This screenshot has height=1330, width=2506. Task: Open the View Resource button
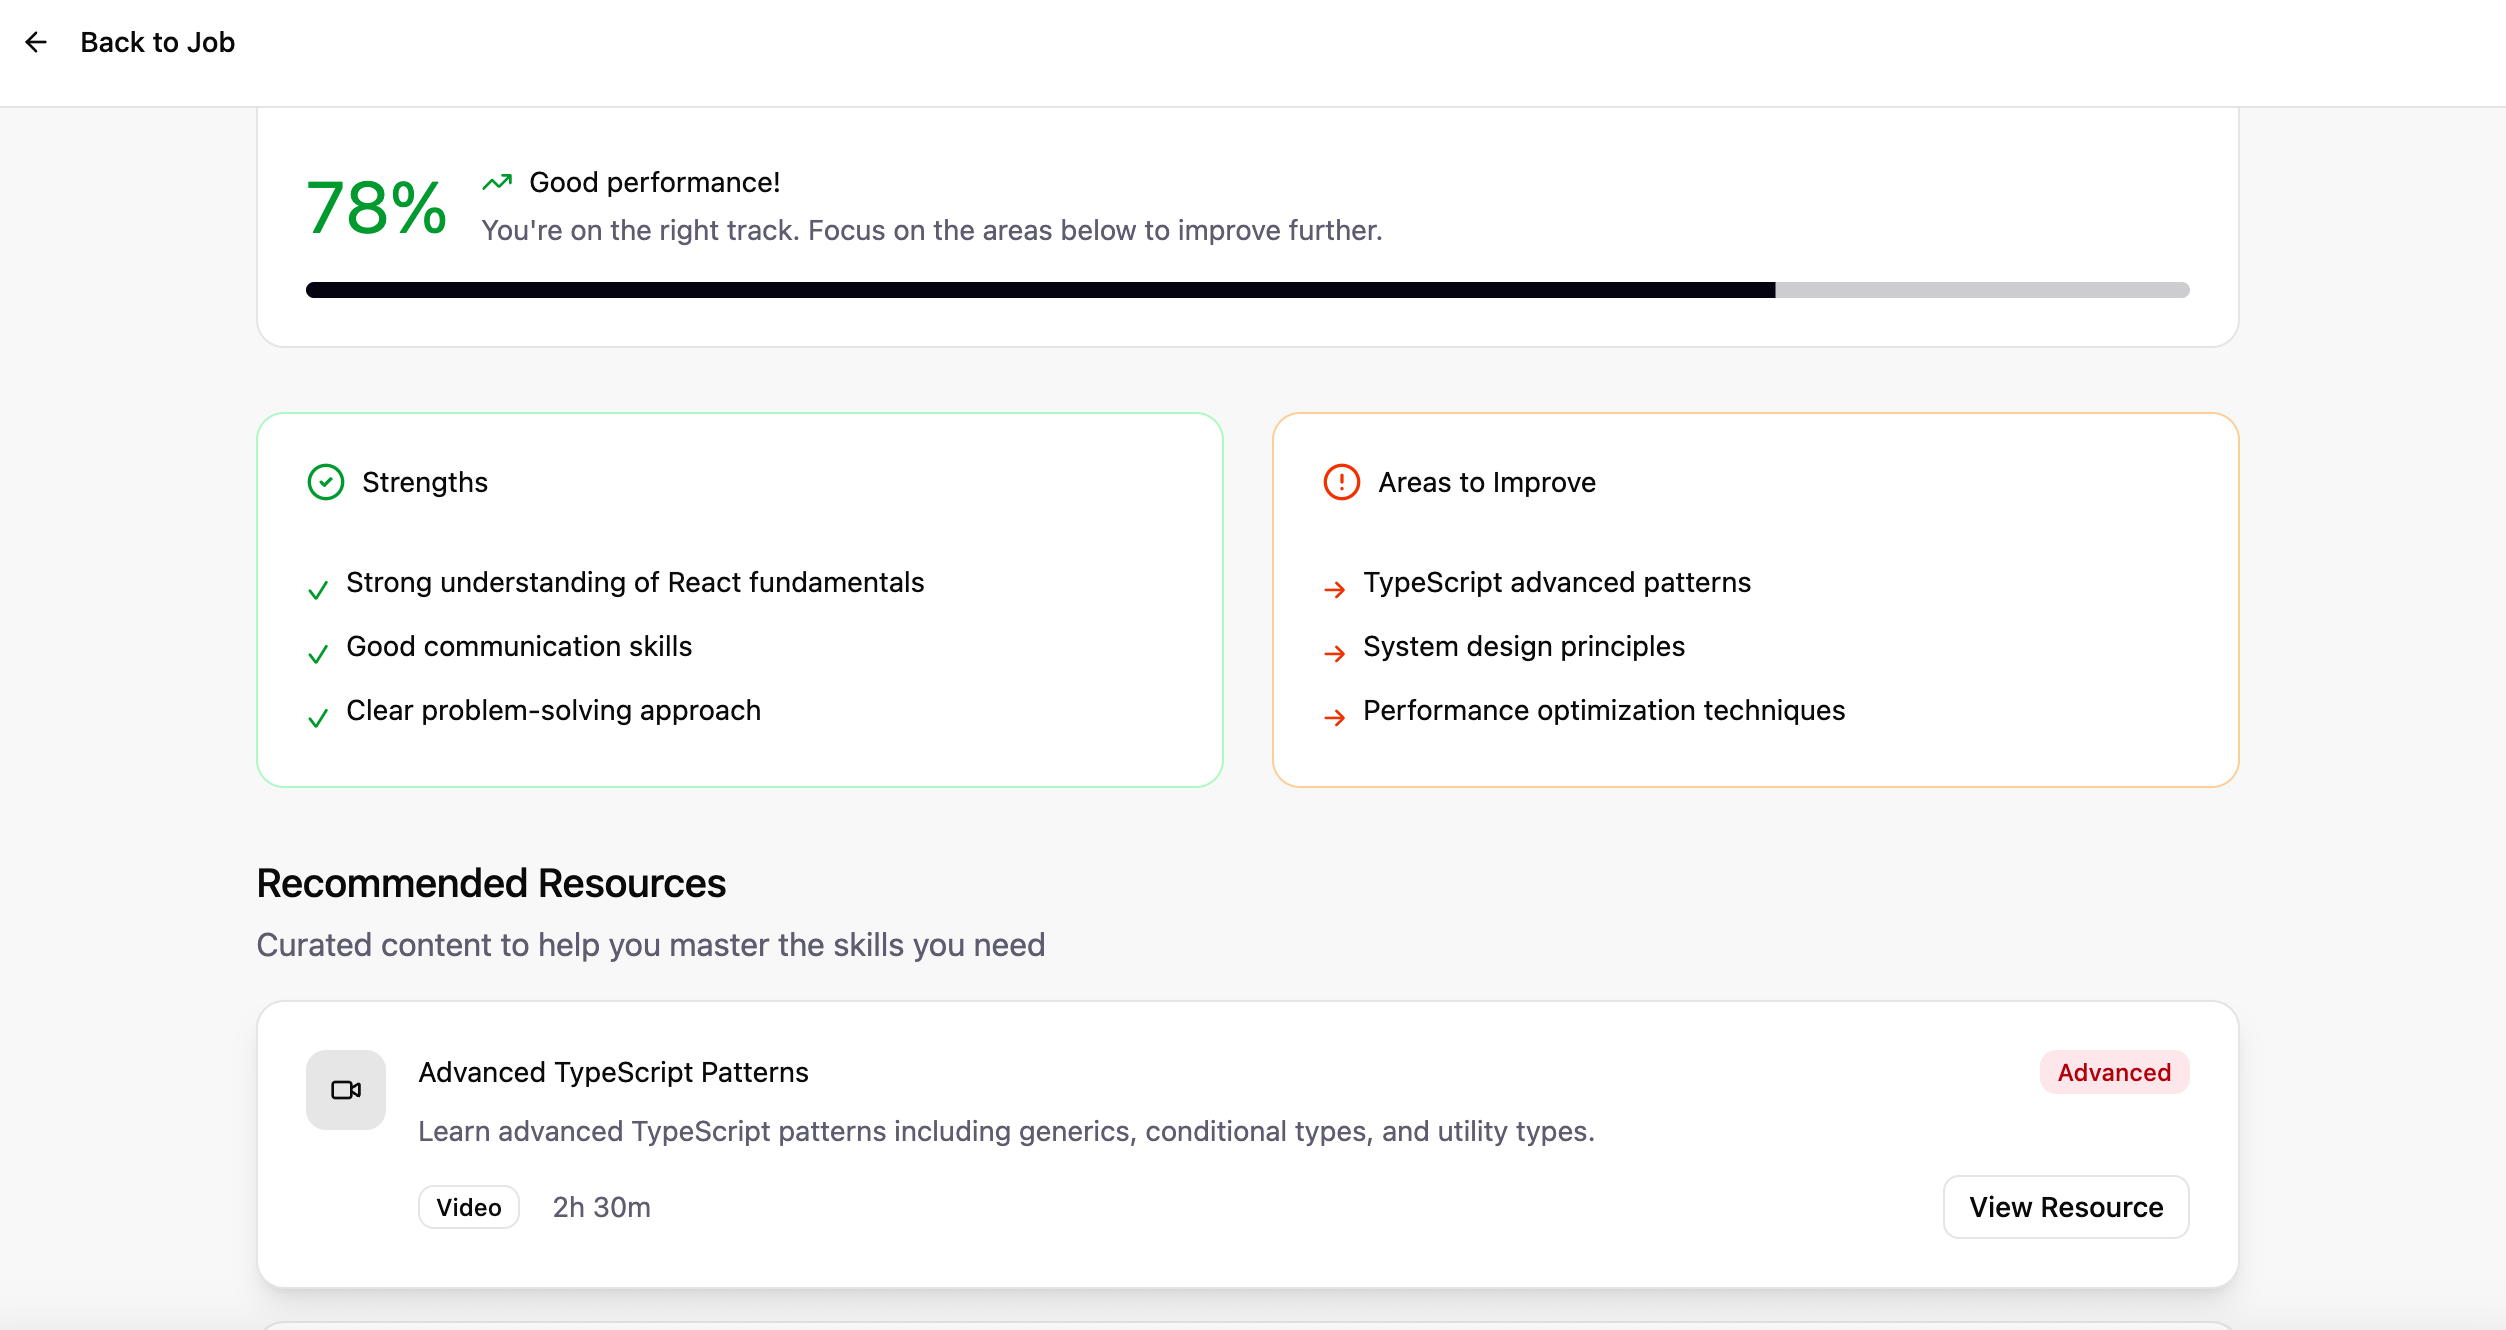2065,1207
